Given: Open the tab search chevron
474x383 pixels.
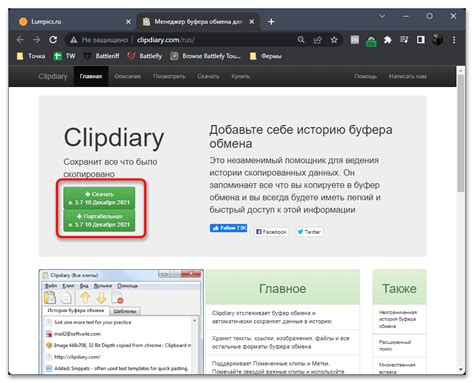Looking at the screenshot, I should click(x=382, y=16).
